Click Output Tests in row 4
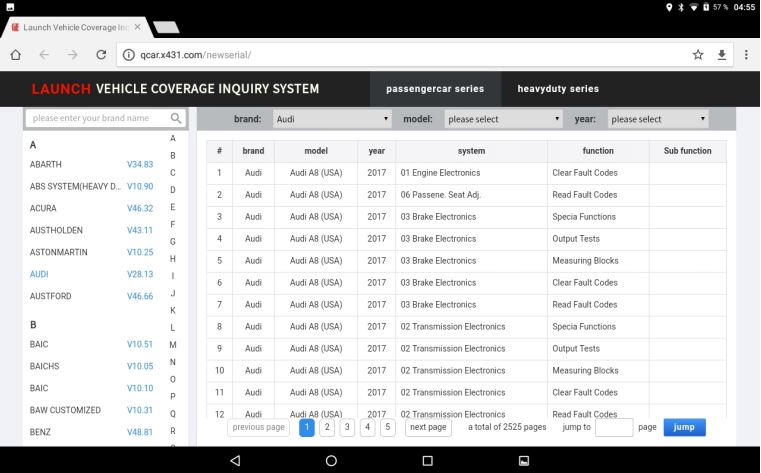The image size is (761, 473). 576,239
